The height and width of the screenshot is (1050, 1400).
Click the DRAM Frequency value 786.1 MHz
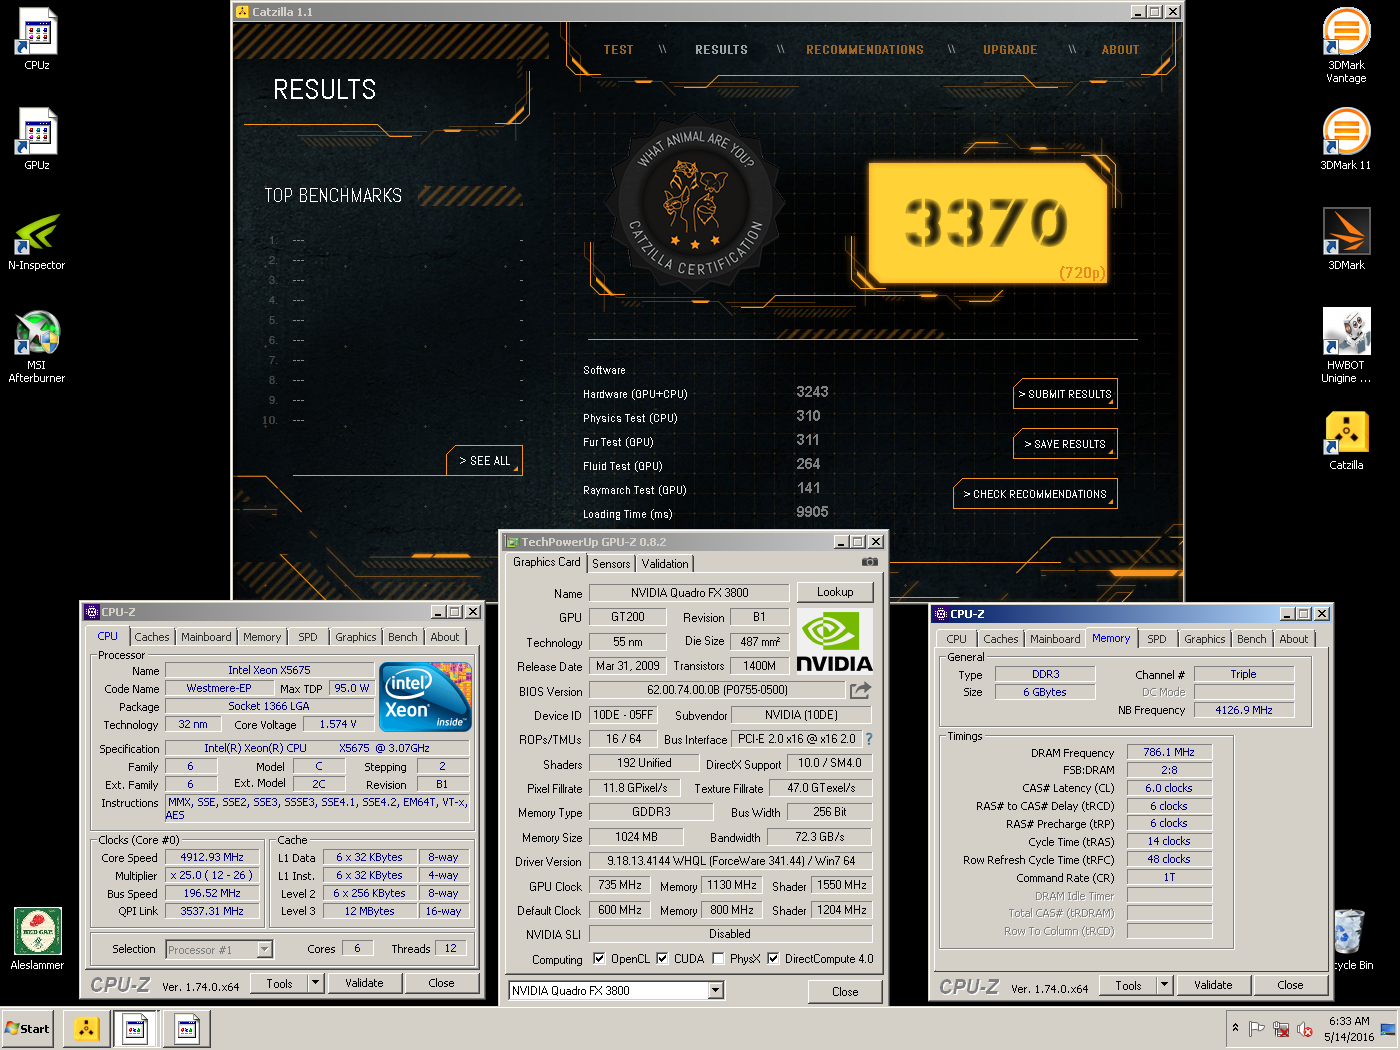pos(1169,752)
